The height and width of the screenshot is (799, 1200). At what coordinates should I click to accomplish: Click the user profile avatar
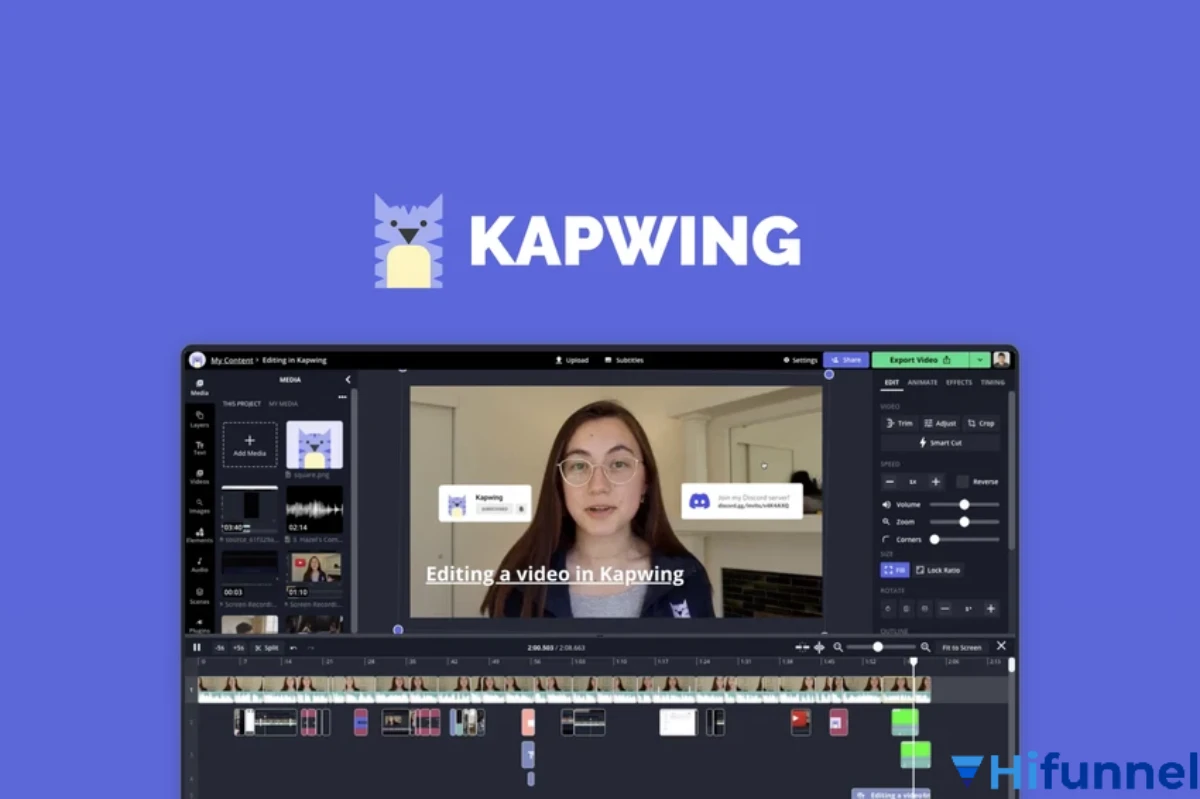coord(1001,360)
